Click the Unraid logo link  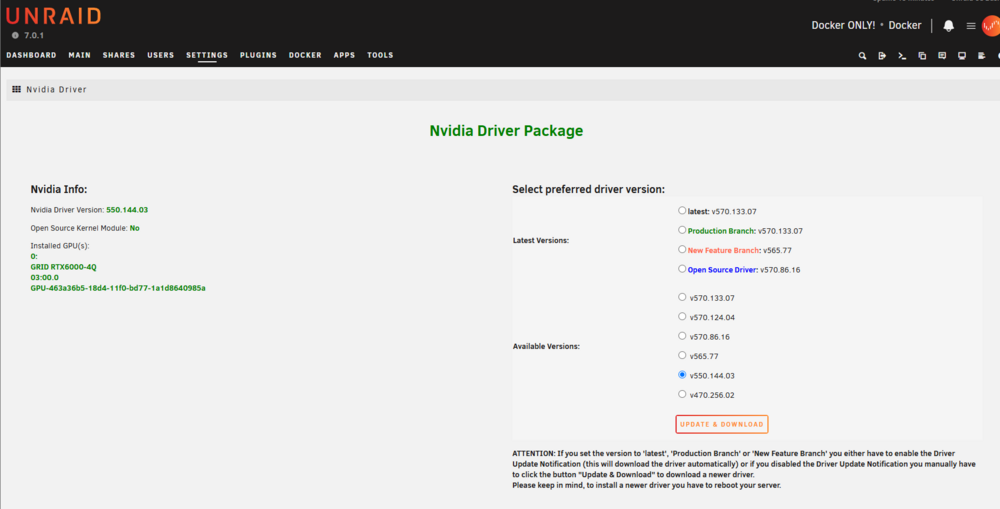pyautogui.click(x=54, y=16)
